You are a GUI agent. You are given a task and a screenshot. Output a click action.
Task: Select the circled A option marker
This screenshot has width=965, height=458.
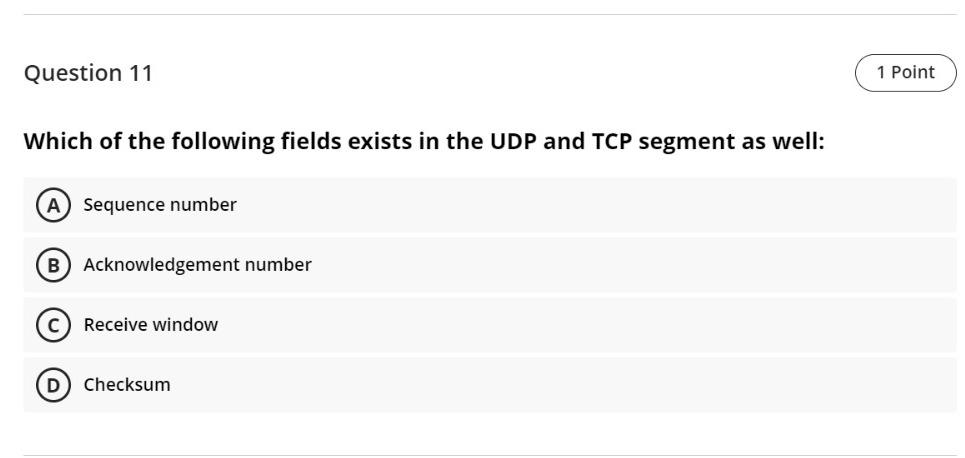click(x=53, y=205)
